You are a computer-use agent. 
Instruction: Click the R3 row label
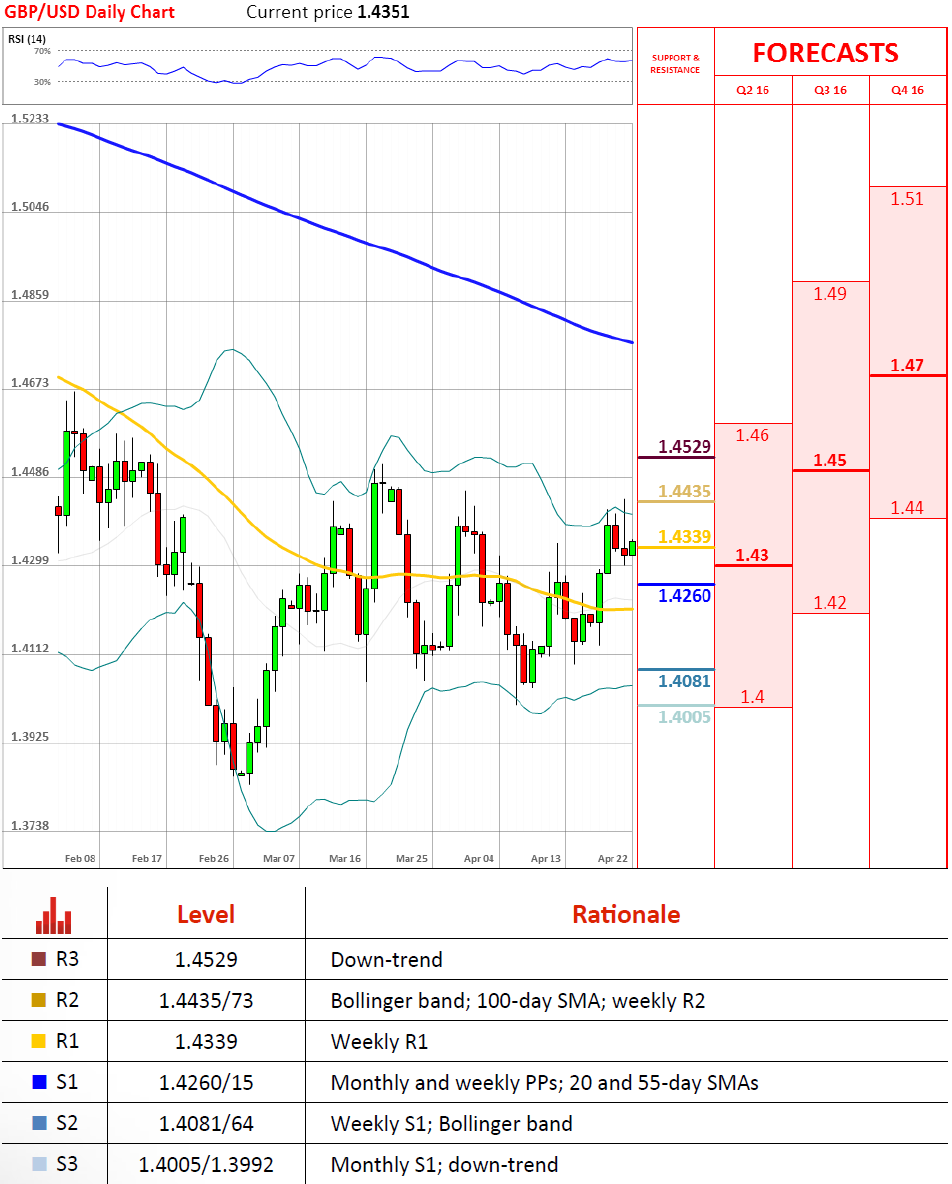(67, 959)
